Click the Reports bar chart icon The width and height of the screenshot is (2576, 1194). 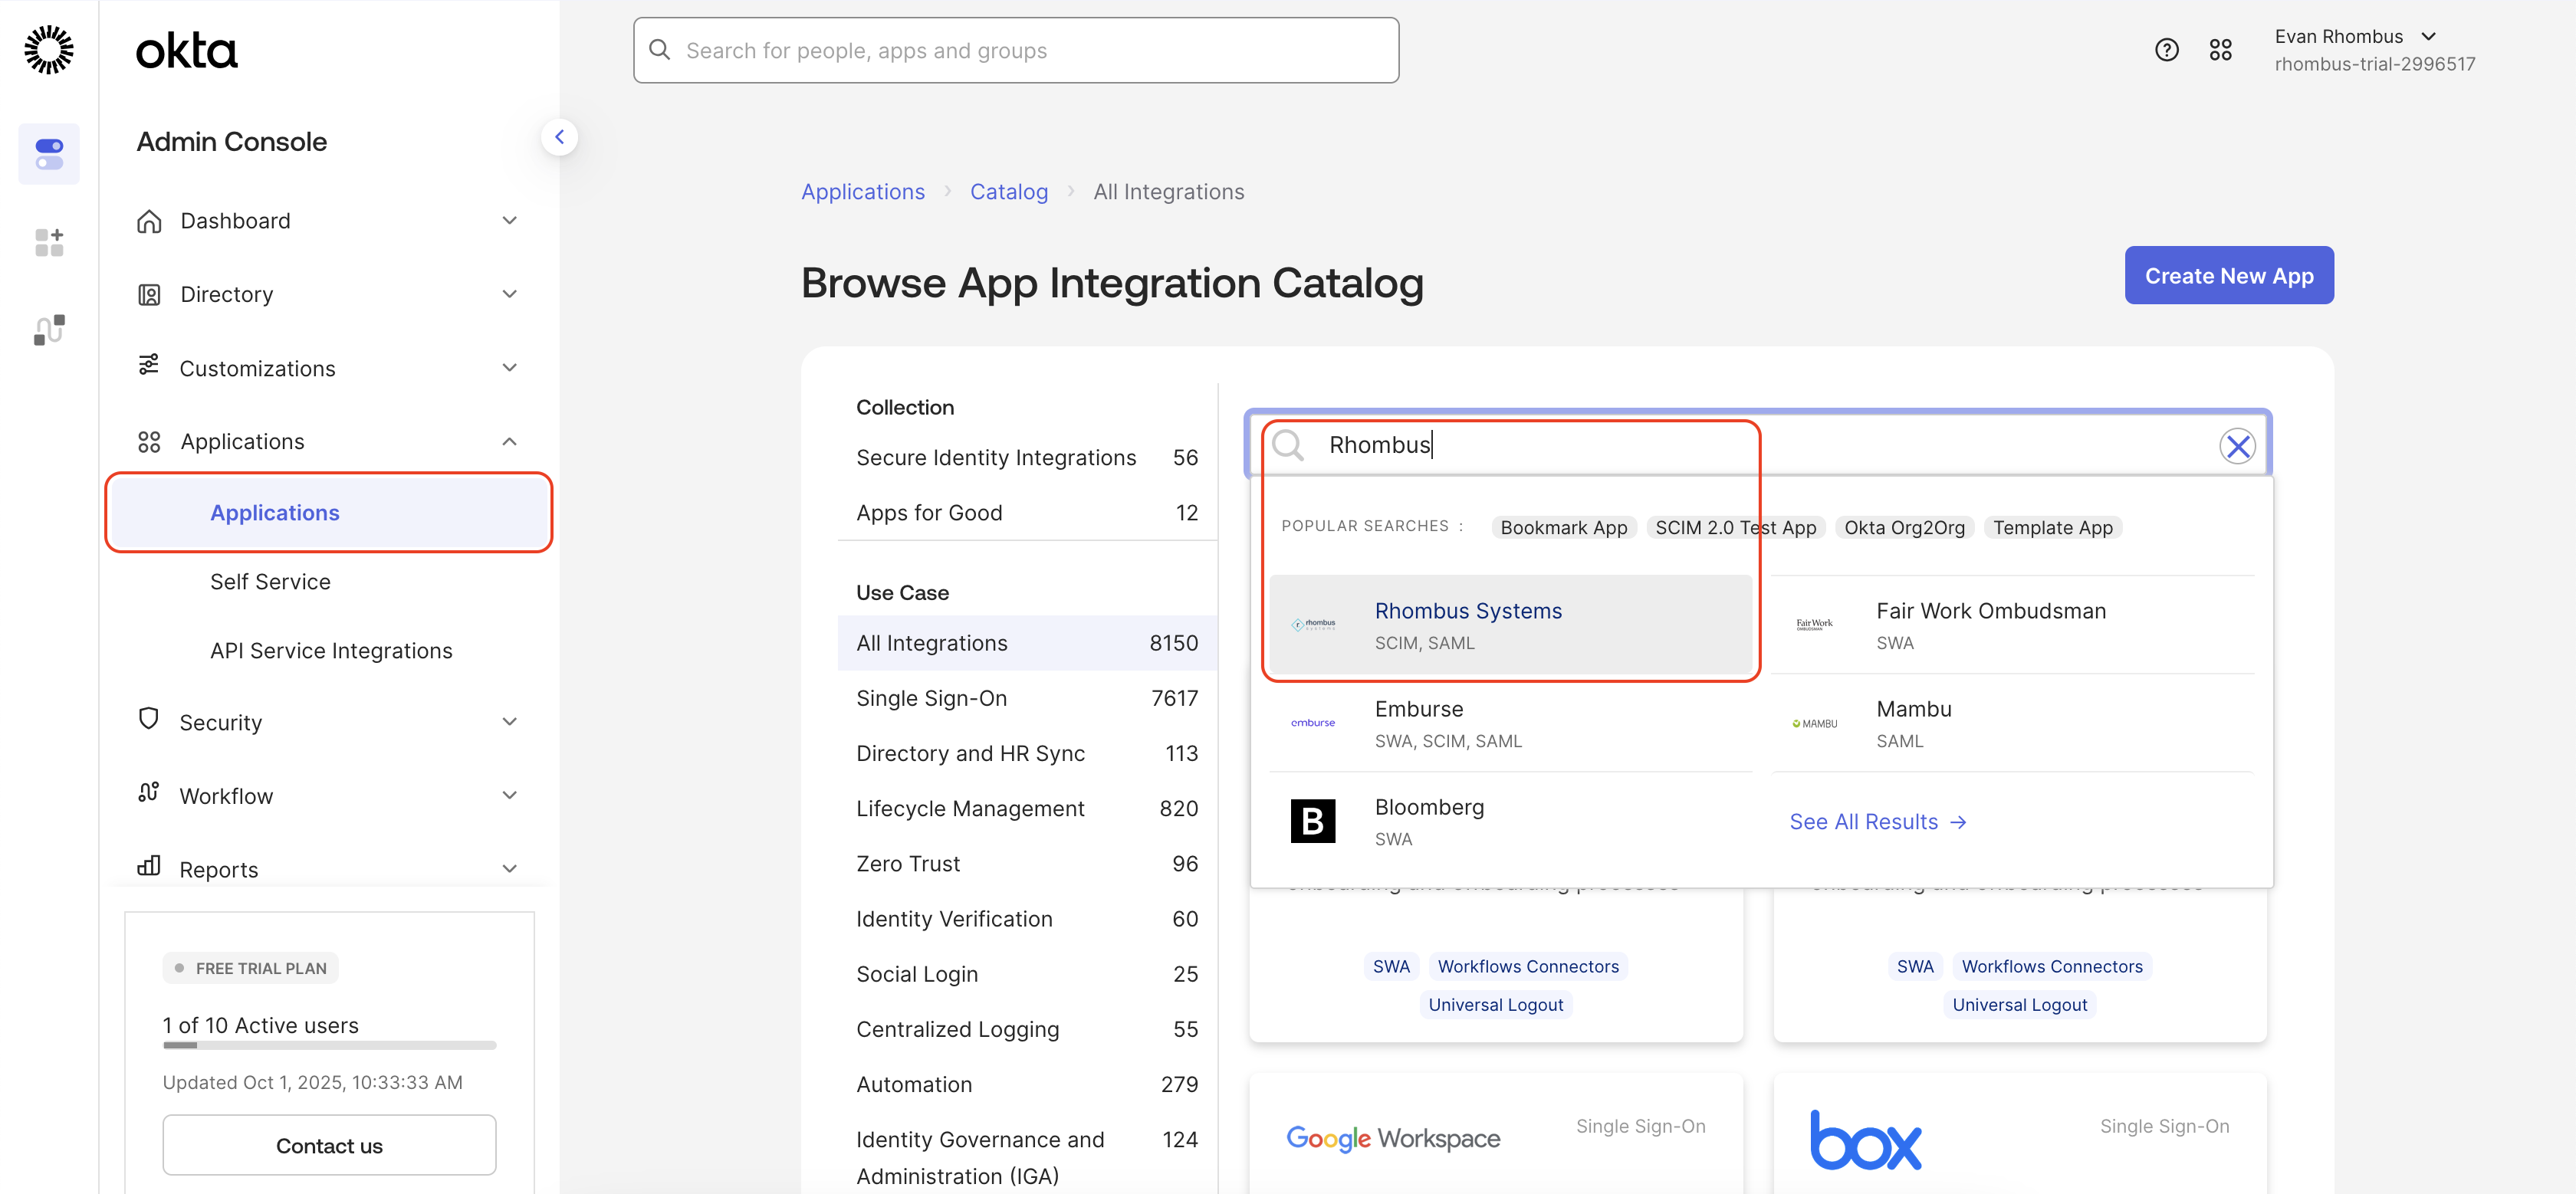click(x=149, y=866)
